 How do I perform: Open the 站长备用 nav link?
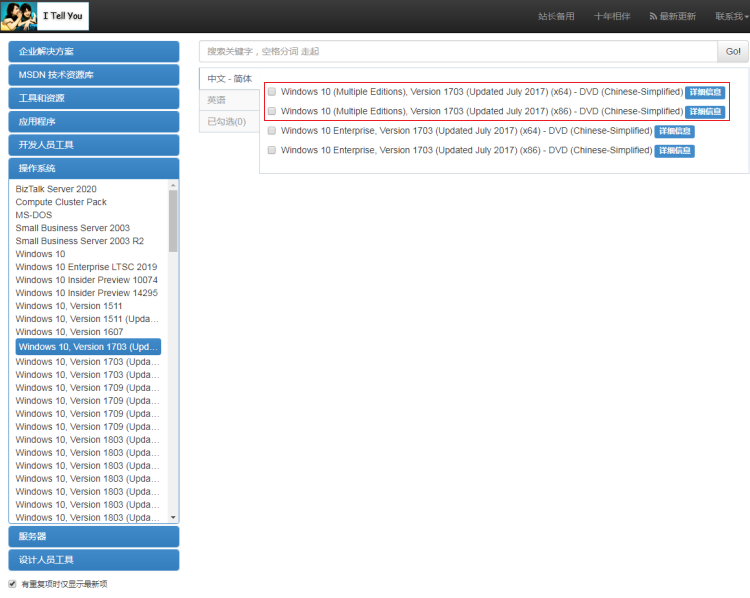(556, 16)
